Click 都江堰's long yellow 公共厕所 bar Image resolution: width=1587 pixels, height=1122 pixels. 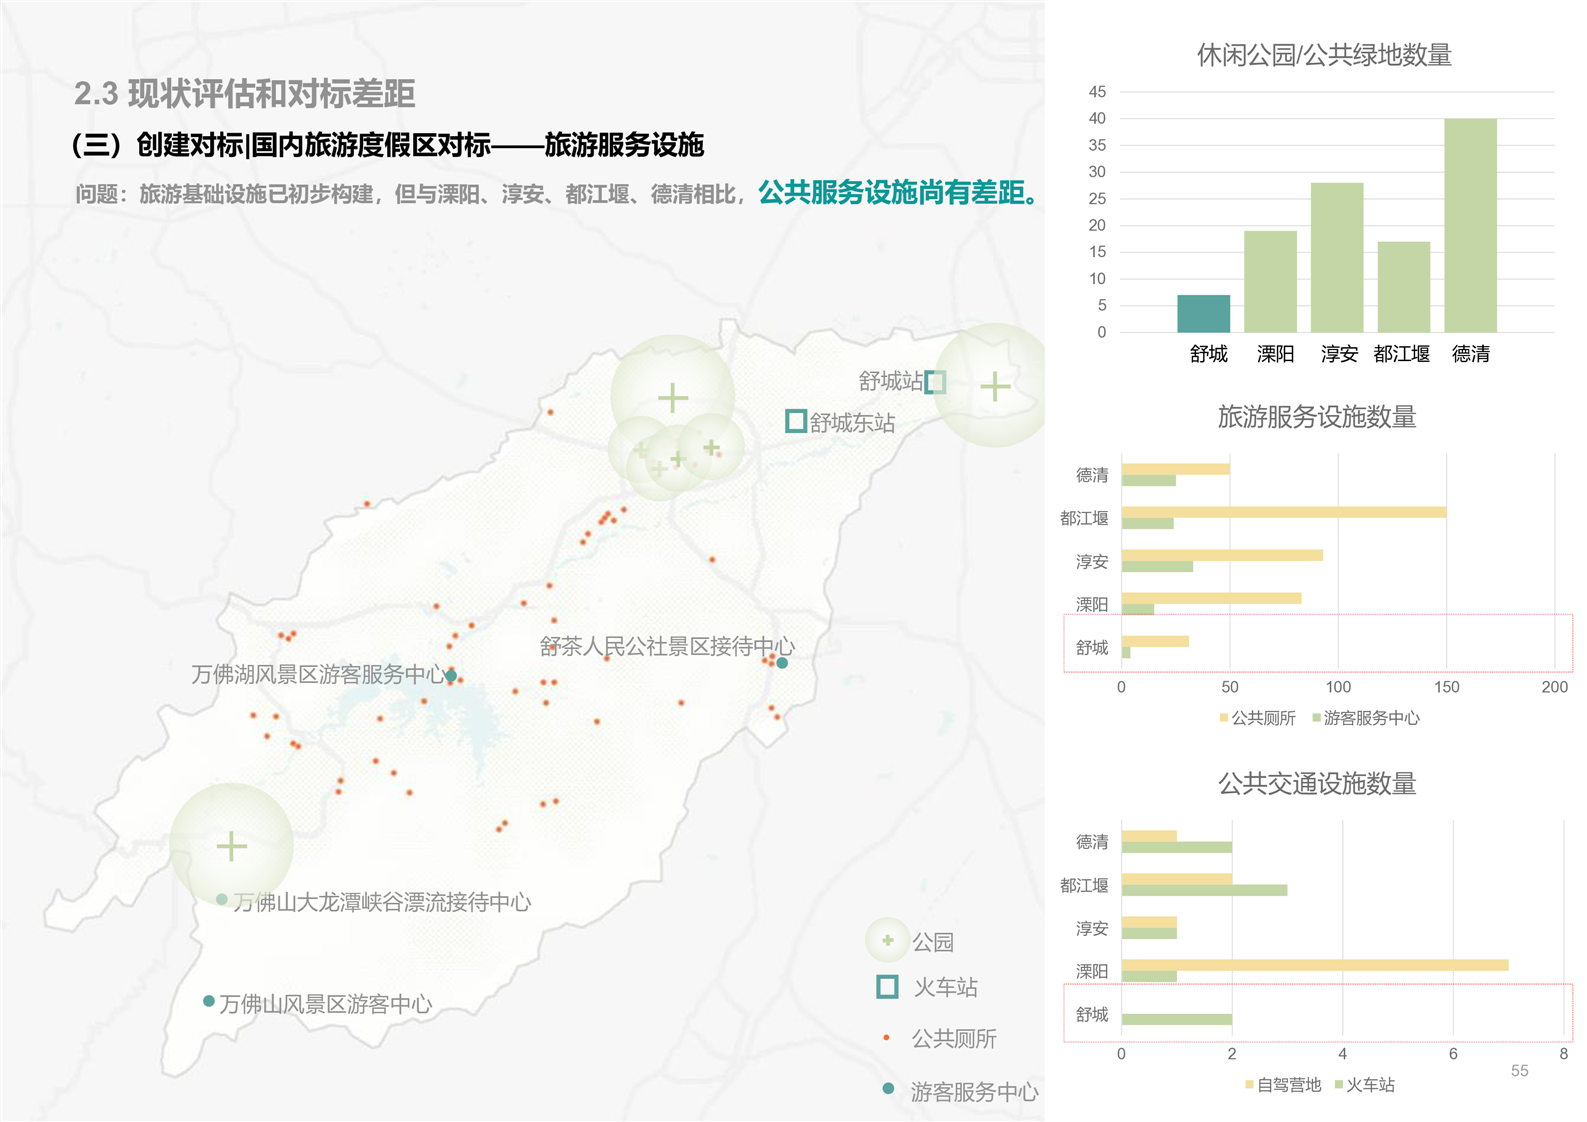tap(1283, 512)
